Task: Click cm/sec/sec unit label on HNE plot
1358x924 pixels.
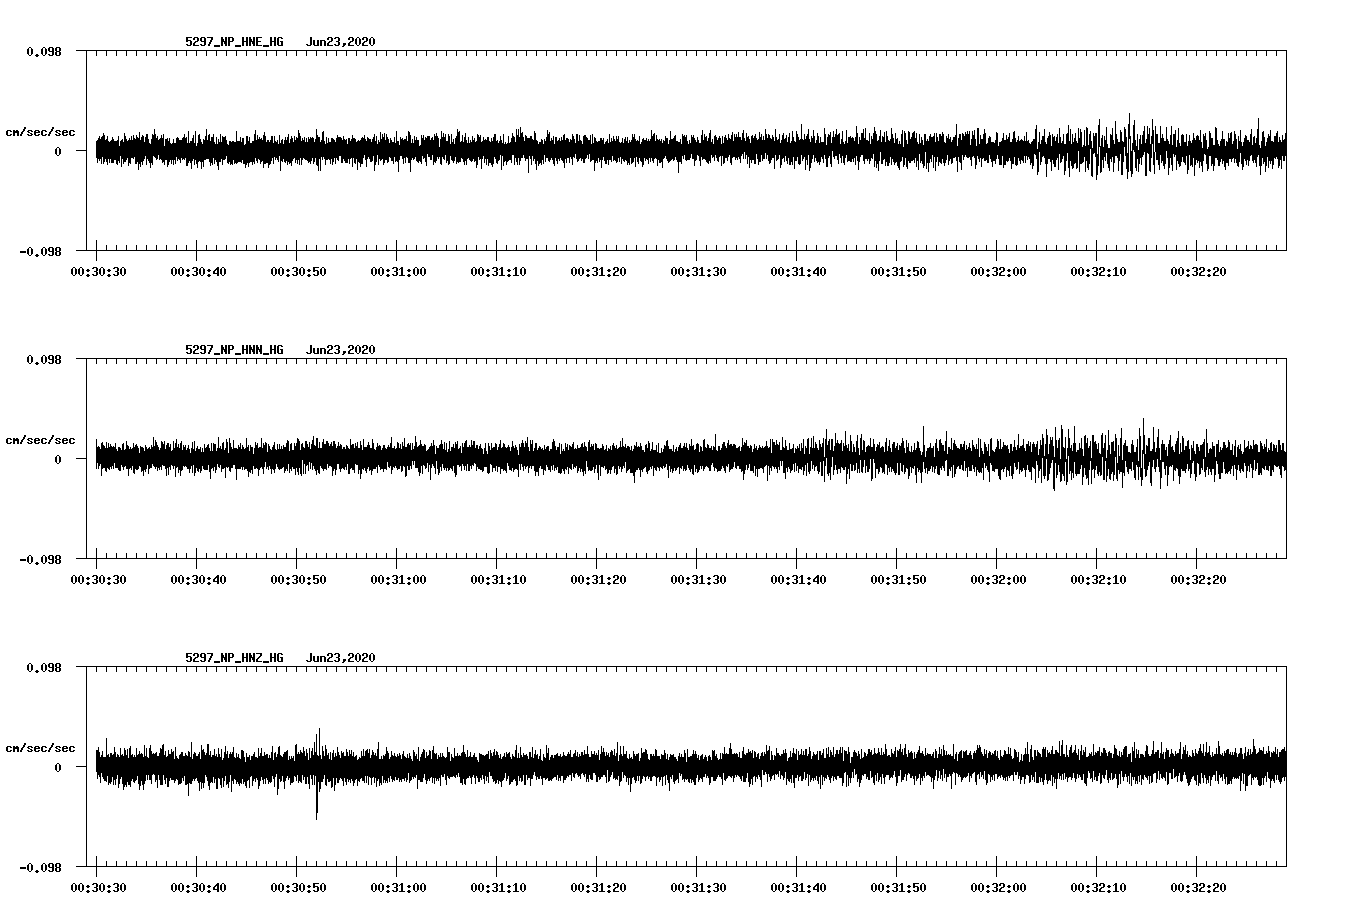Action: coord(40,132)
